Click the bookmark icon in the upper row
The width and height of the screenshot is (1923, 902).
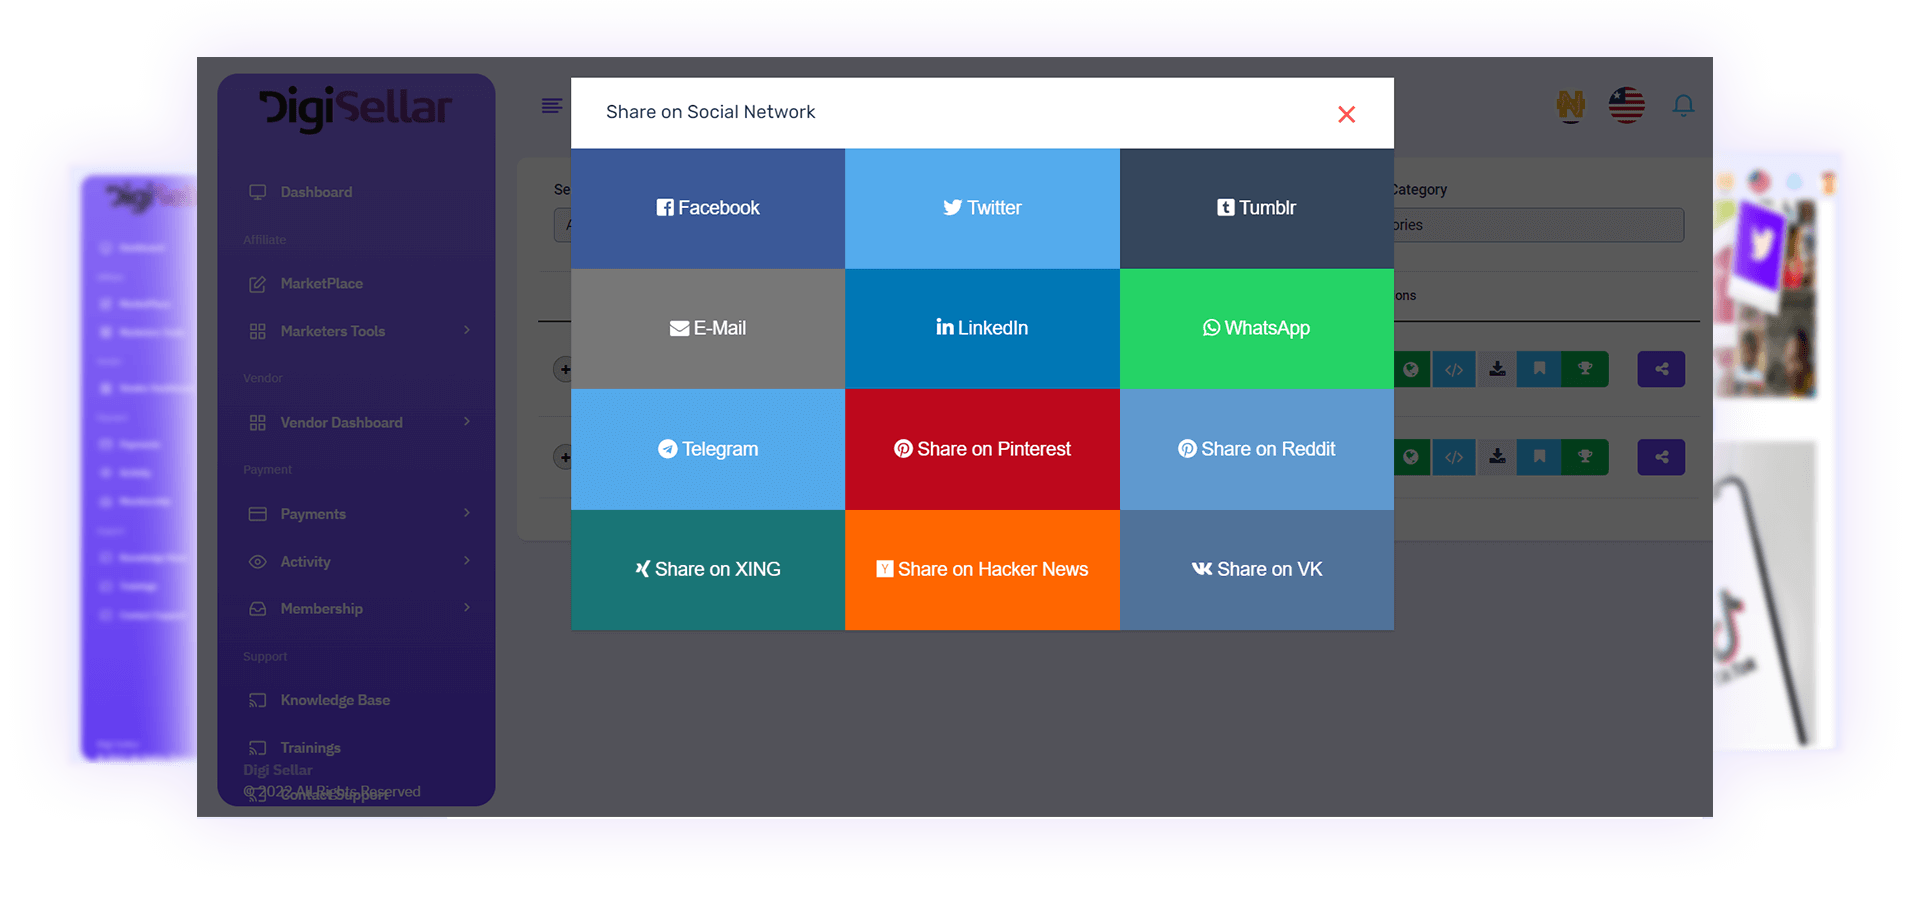coord(1539,369)
